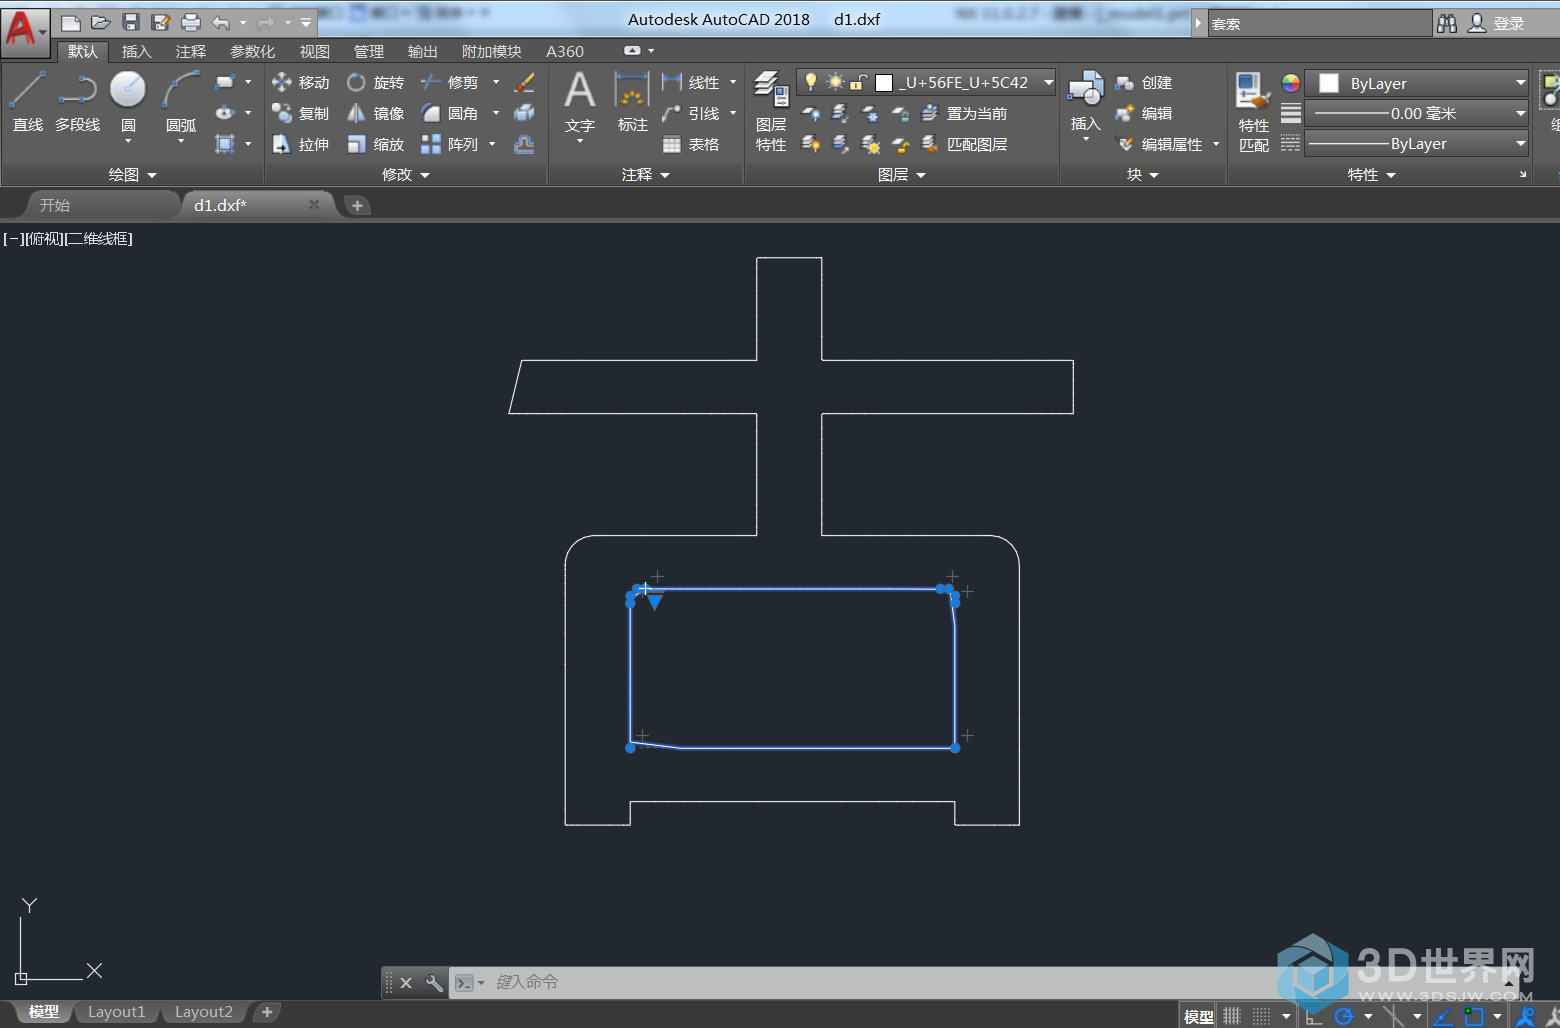Image resolution: width=1560 pixels, height=1028 pixels.
Task: Expand the 块 (Block) panel
Action: [x=1143, y=175]
